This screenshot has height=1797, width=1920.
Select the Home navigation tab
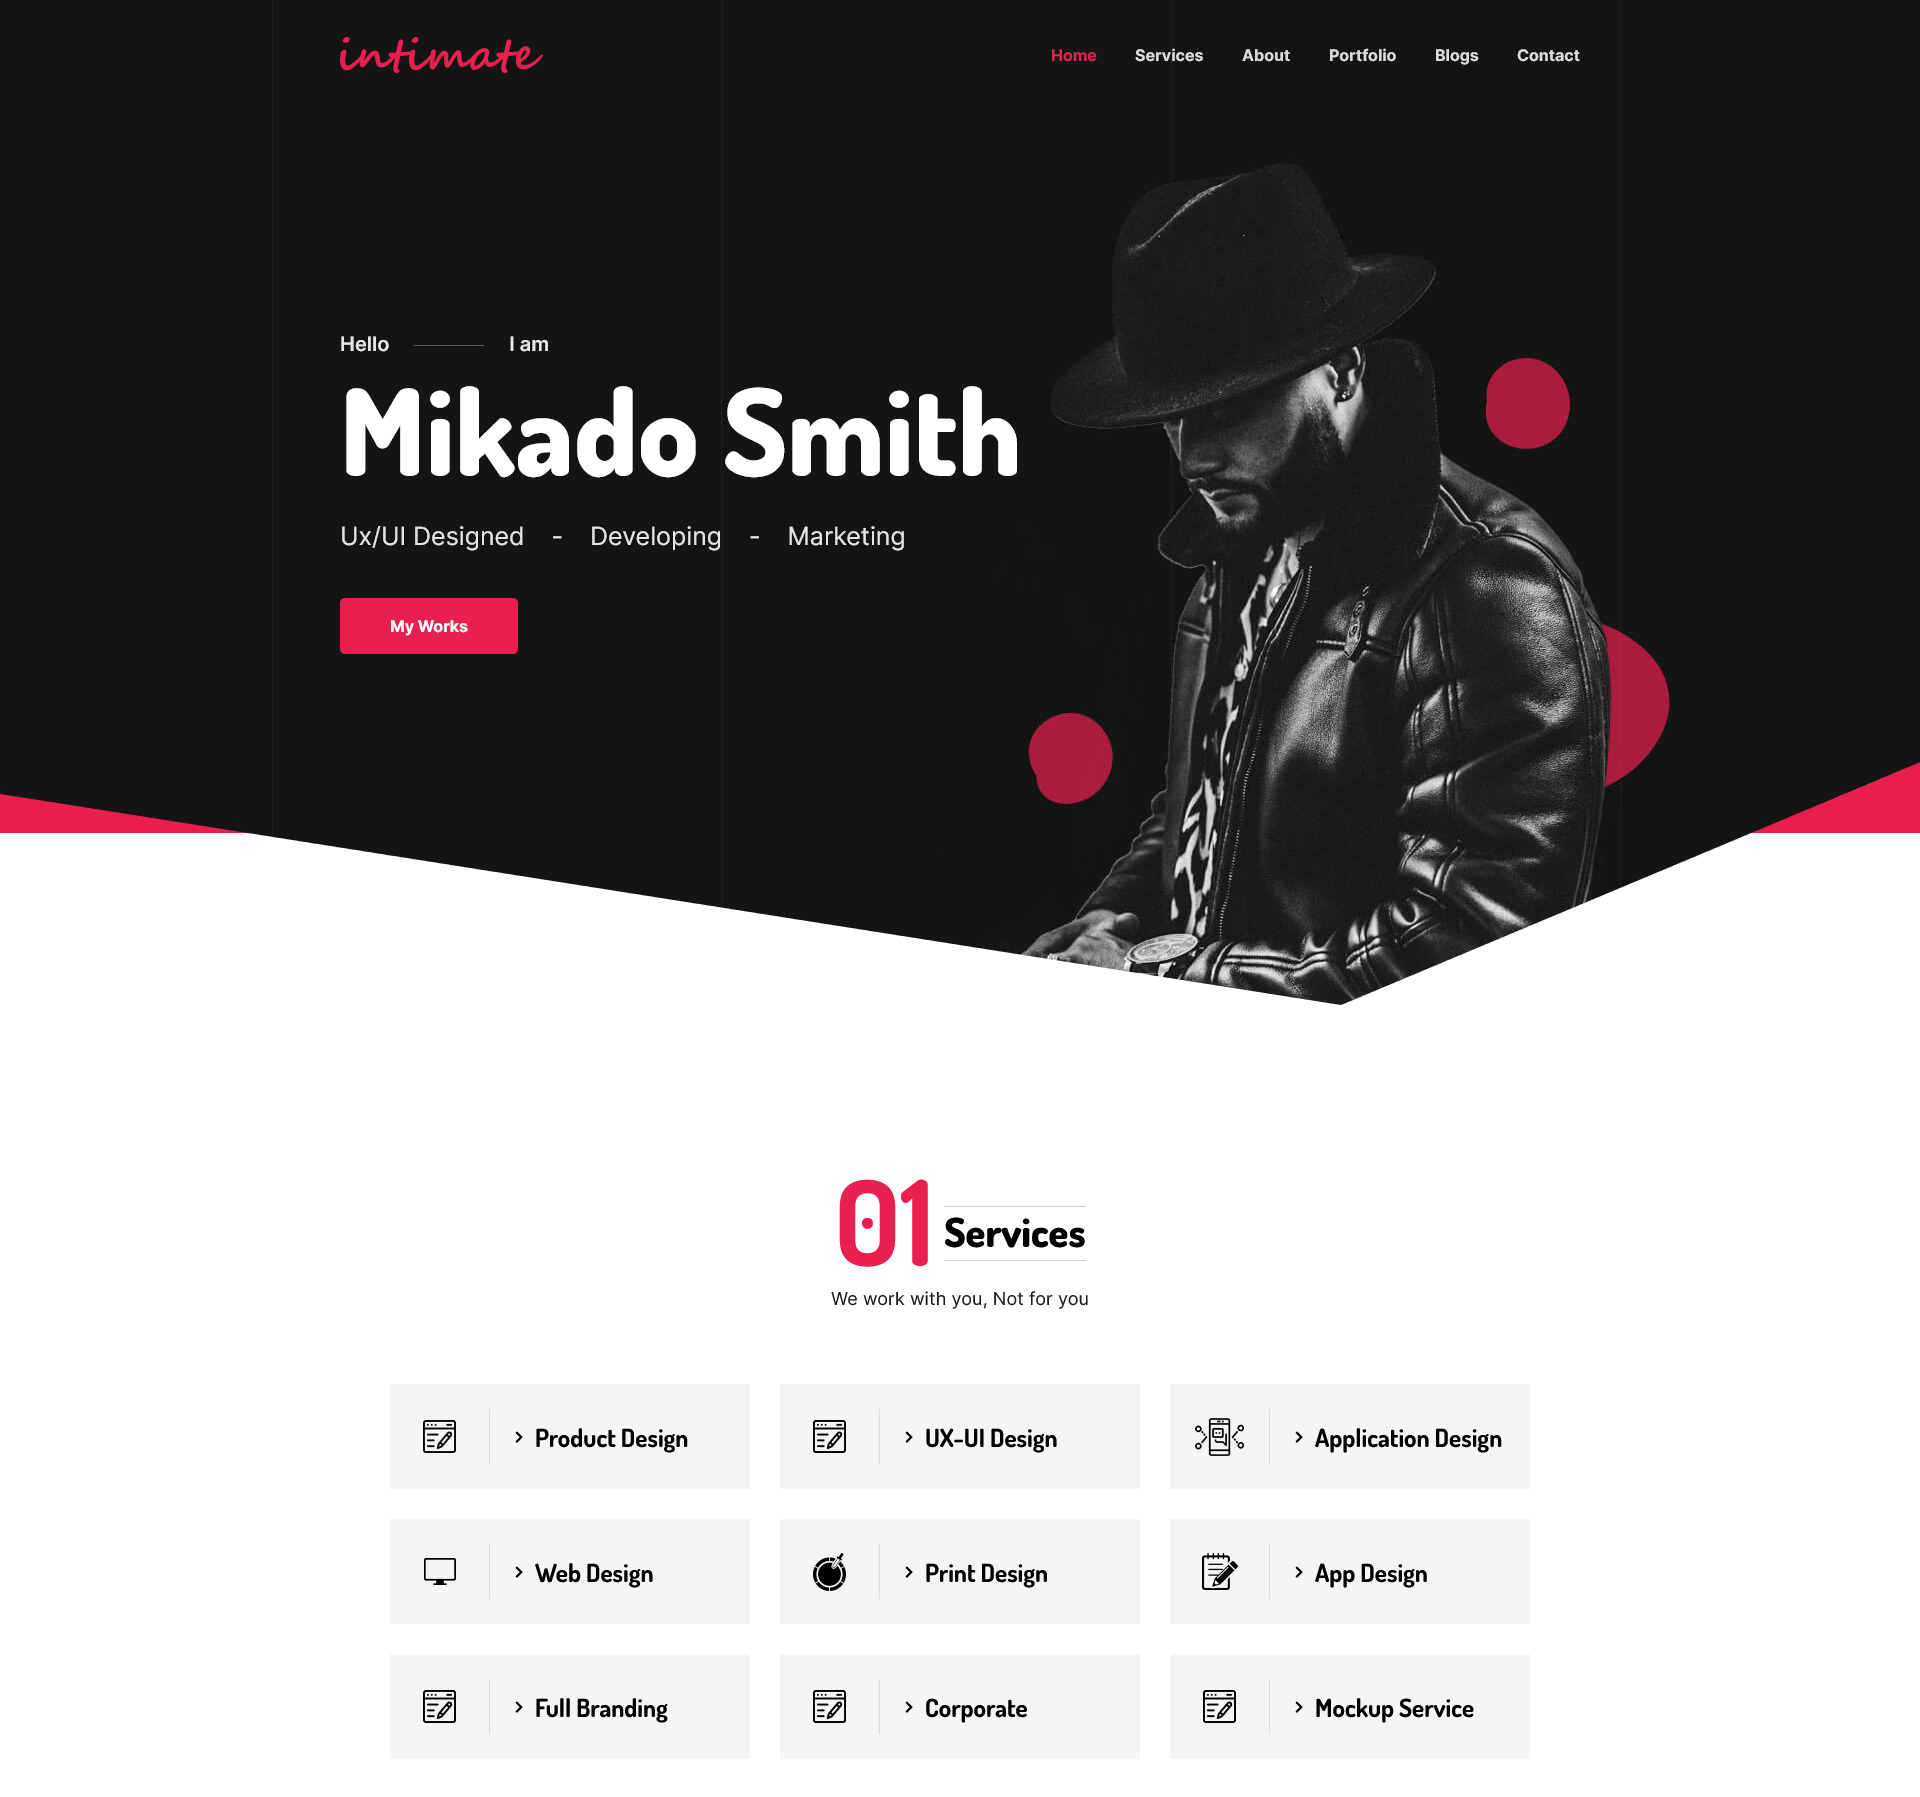coord(1072,54)
